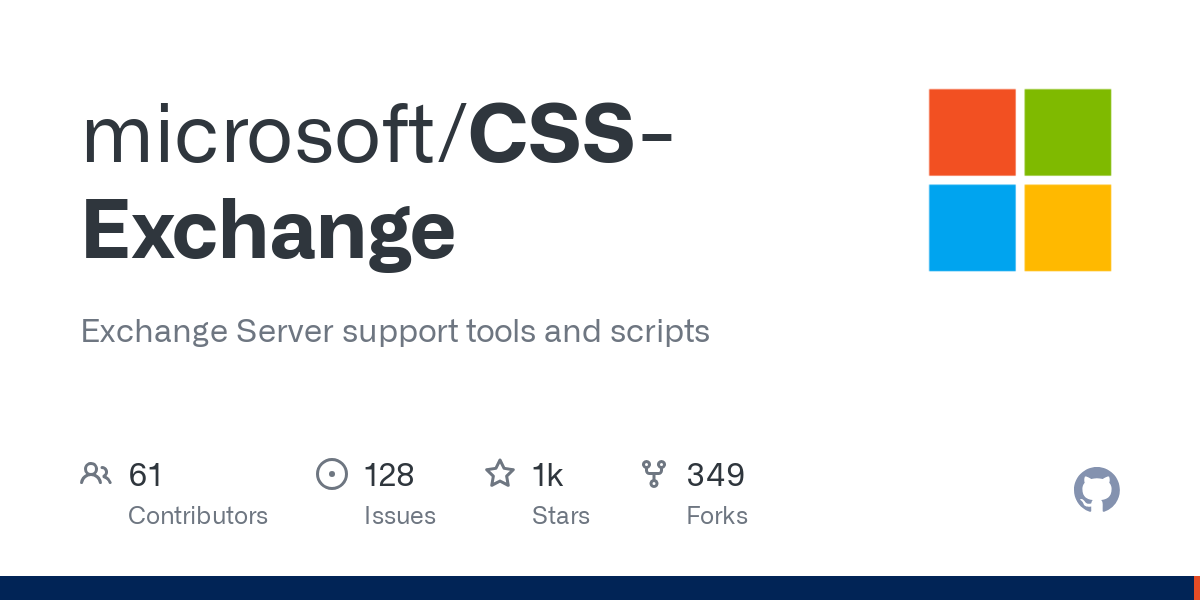The image size is (1200, 600).
Task: Open the GitHub Octocat logo
Action: tap(1096, 490)
